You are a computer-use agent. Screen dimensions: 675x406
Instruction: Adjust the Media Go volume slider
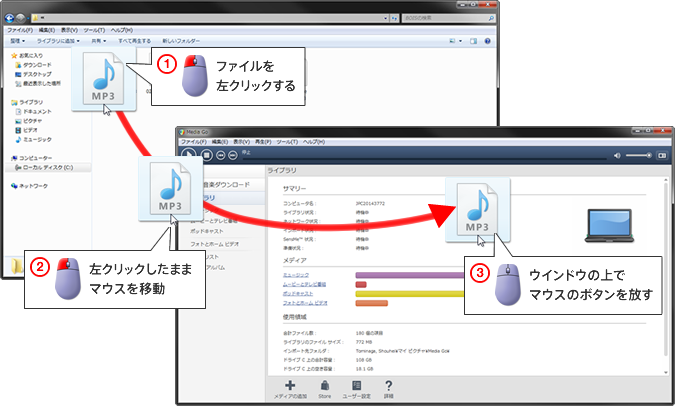[x=640, y=155]
